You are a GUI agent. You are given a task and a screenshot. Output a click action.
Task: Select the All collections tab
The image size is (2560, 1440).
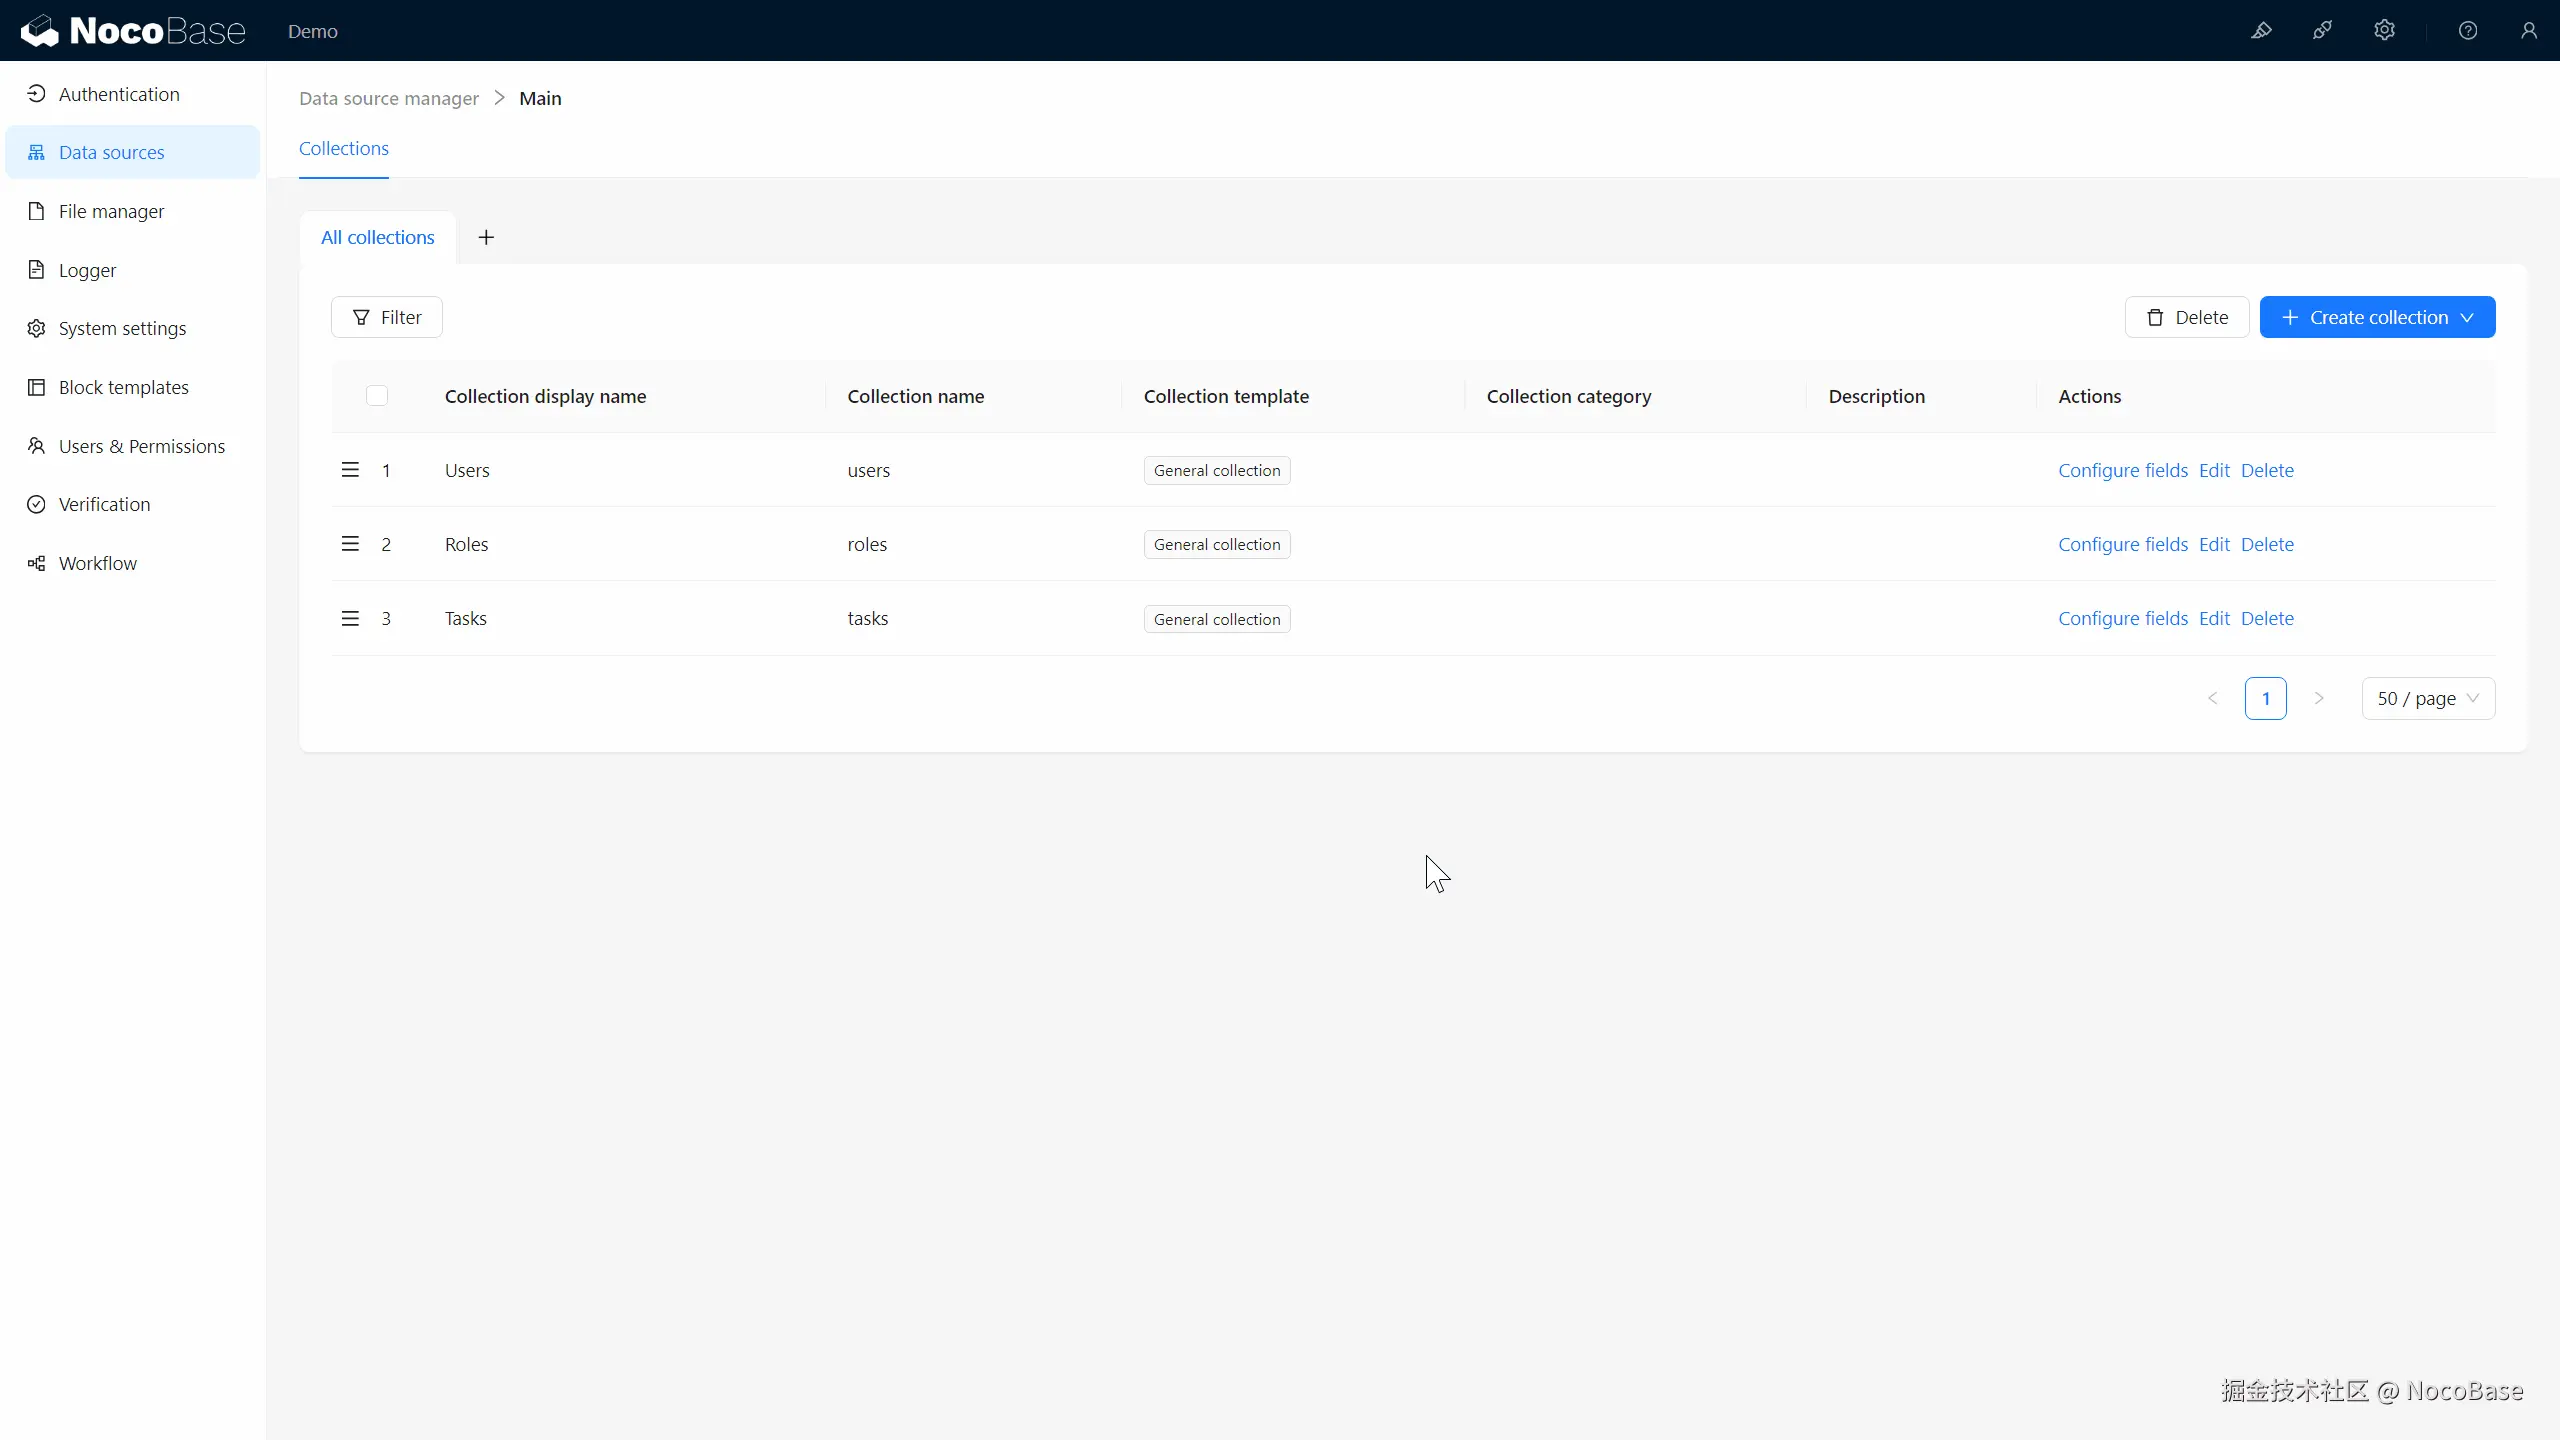click(x=378, y=237)
